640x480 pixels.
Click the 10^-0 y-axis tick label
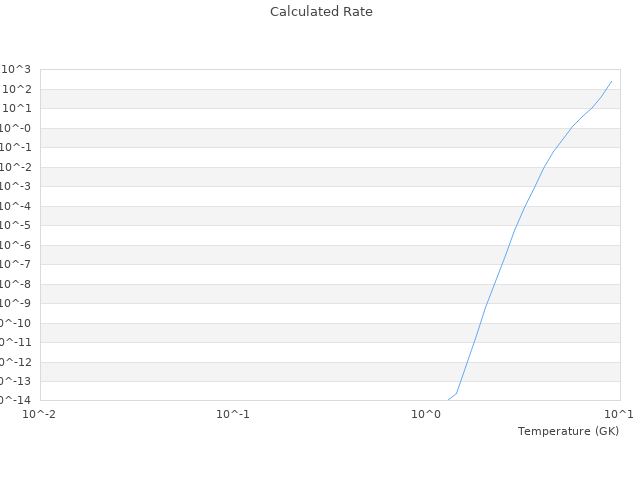(16, 128)
